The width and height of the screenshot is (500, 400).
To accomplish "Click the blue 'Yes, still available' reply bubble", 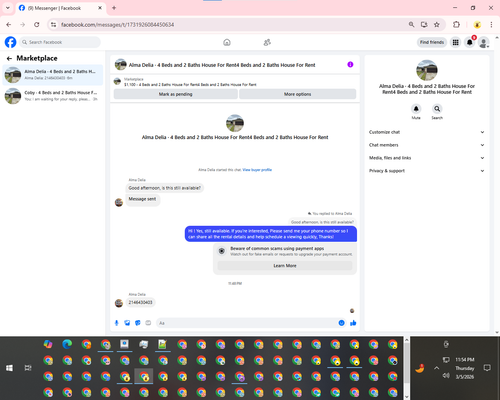I will click(x=271, y=234).
